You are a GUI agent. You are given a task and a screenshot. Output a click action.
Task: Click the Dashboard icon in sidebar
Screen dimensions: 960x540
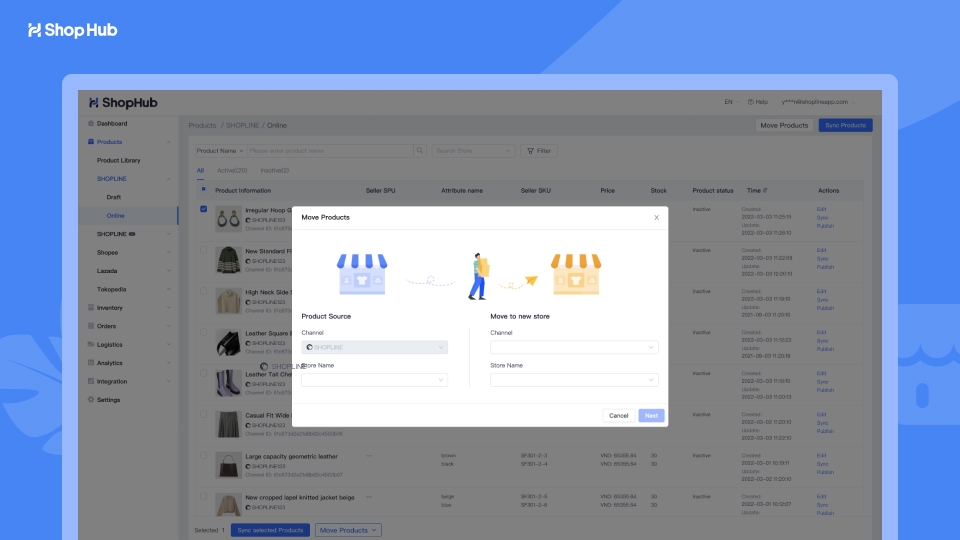(x=91, y=124)
